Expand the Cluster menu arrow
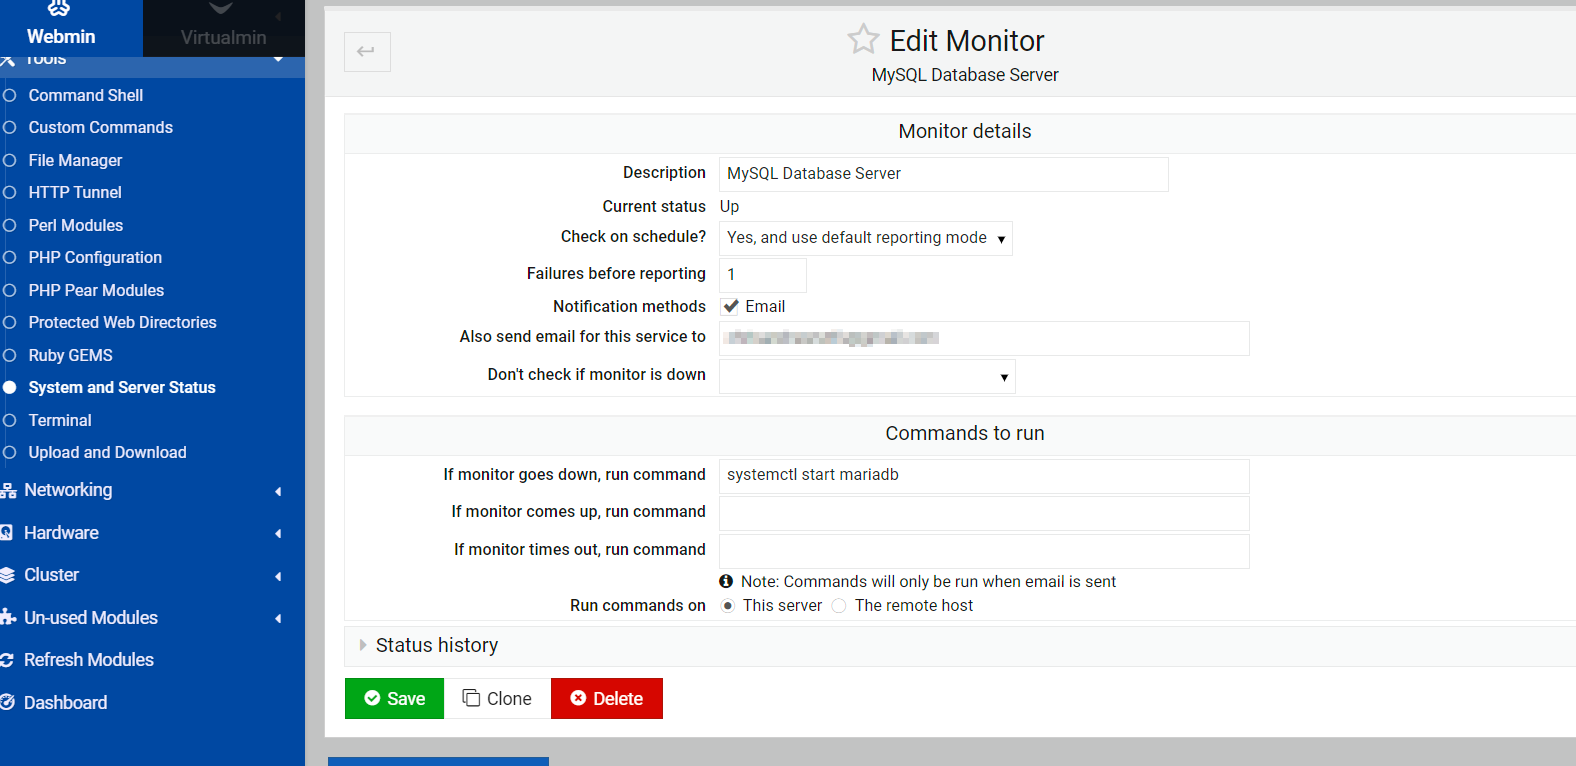The height and width of the screenshot is (766, 1576). click(279, 576)
